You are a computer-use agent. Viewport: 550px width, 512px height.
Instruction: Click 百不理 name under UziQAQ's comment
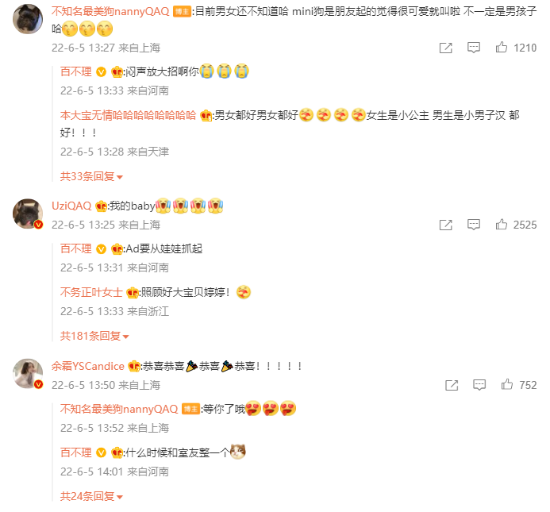click(76, 249)
